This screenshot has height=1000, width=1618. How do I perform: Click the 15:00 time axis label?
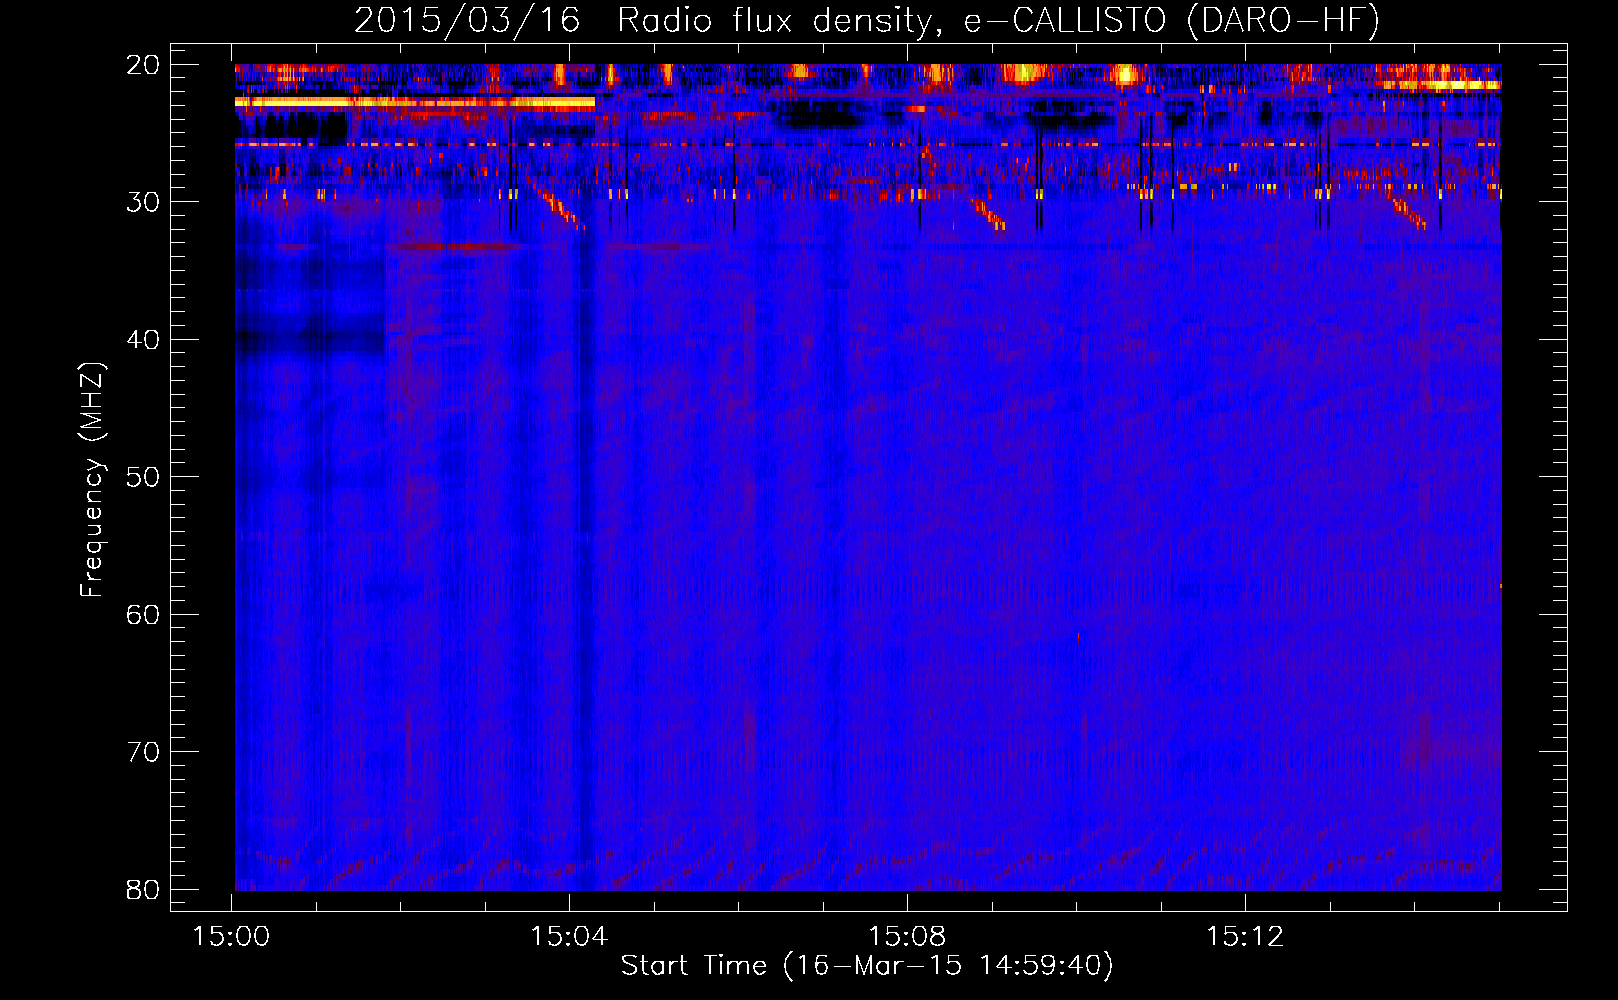click(x=232, y=937)
